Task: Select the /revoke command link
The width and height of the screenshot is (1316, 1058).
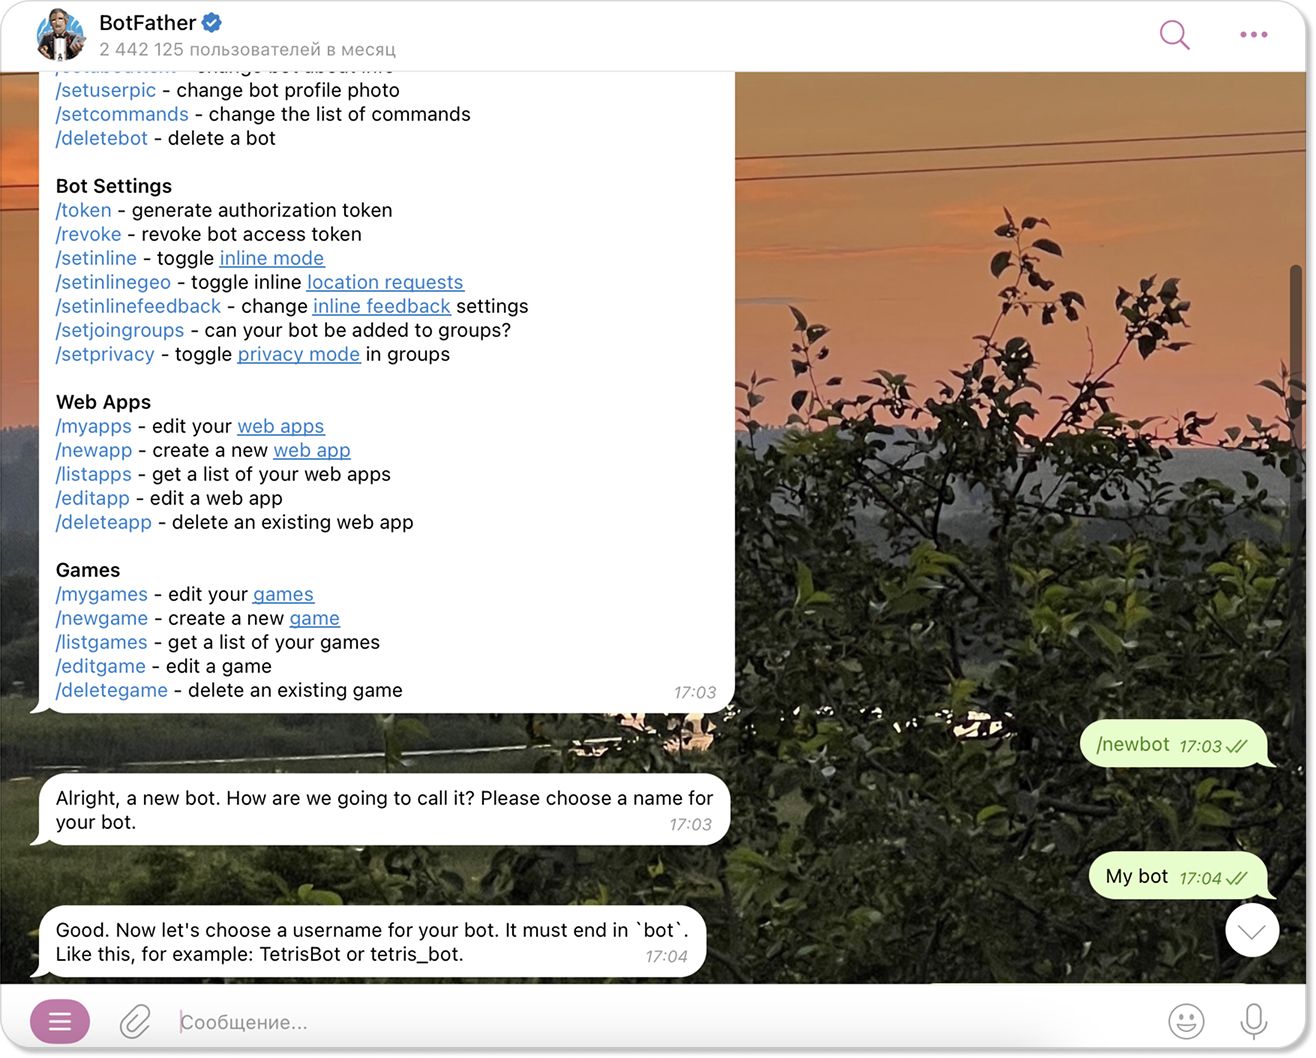Action: point(89,234)
